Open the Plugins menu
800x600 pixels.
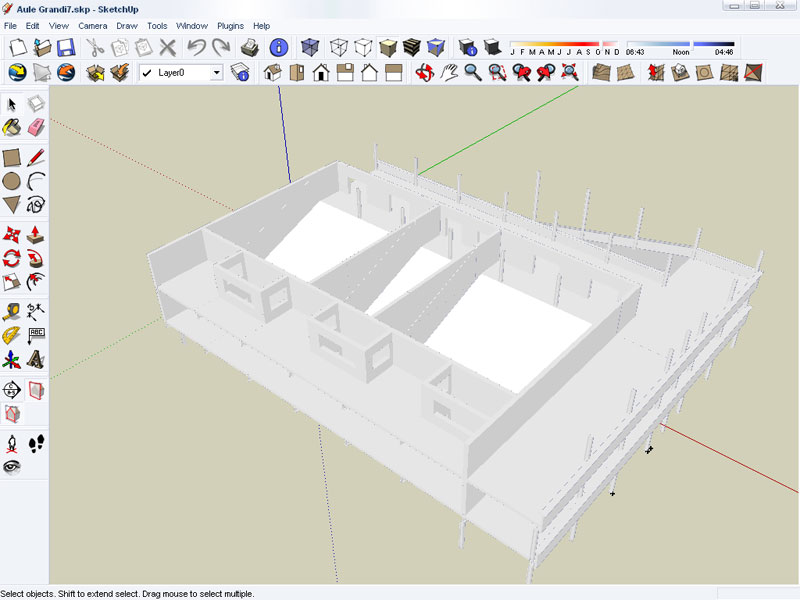pos(230,25)
